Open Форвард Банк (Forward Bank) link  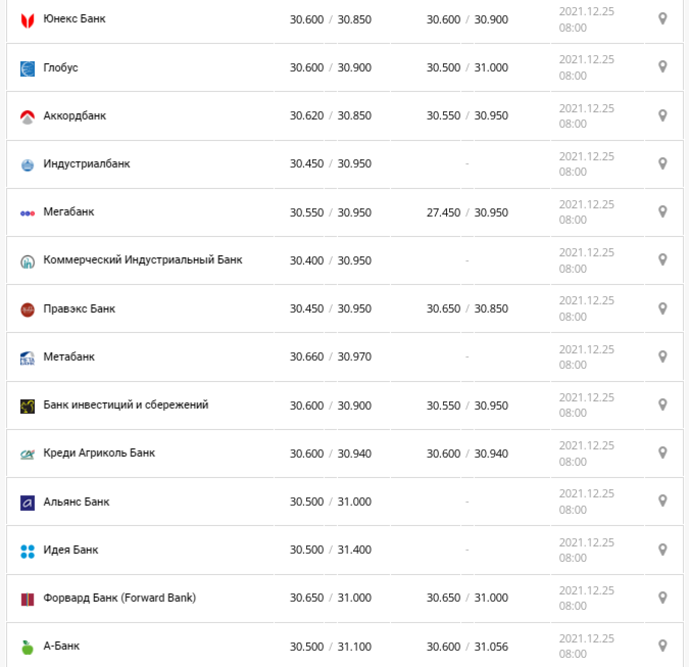(120, 598)
